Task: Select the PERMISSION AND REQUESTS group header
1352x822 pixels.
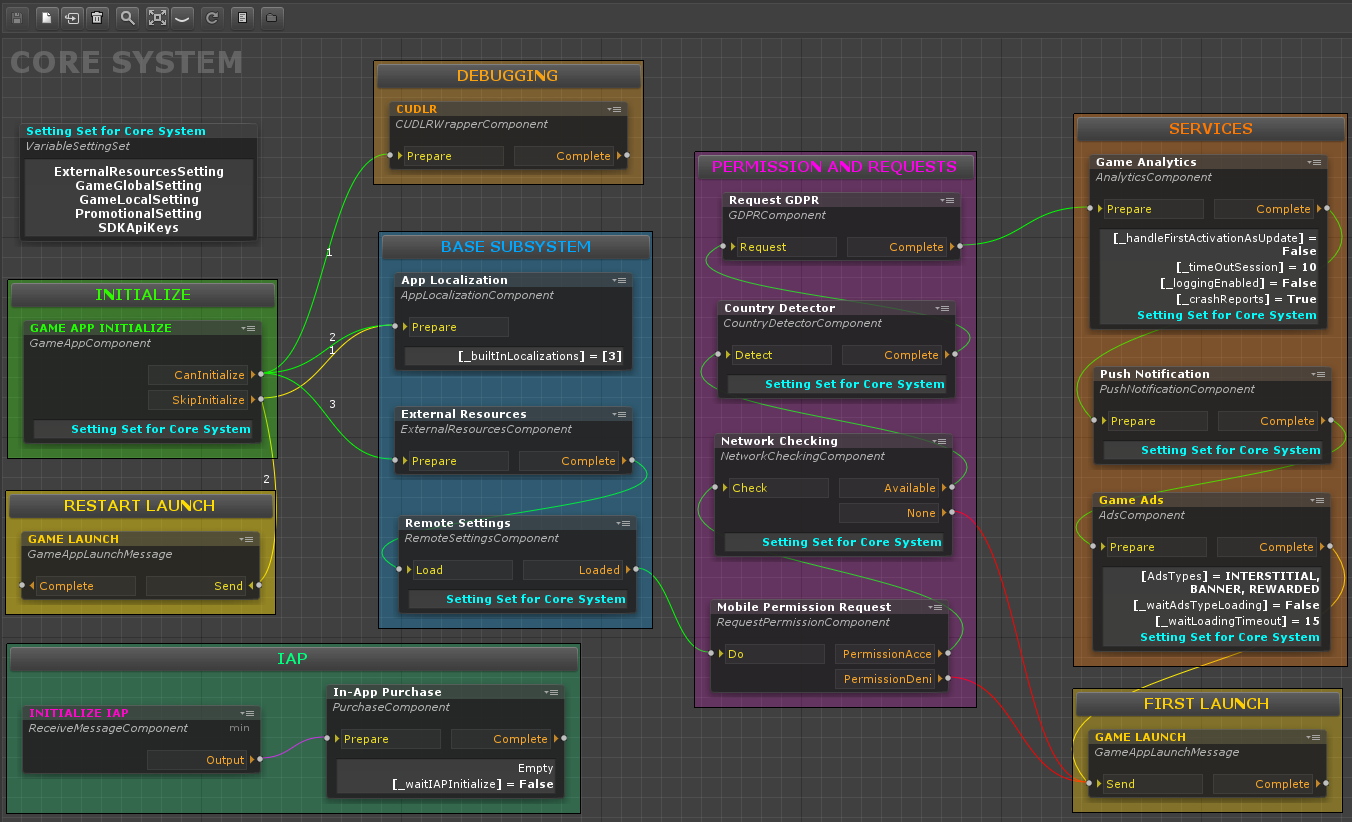Action: coord(835,167)
